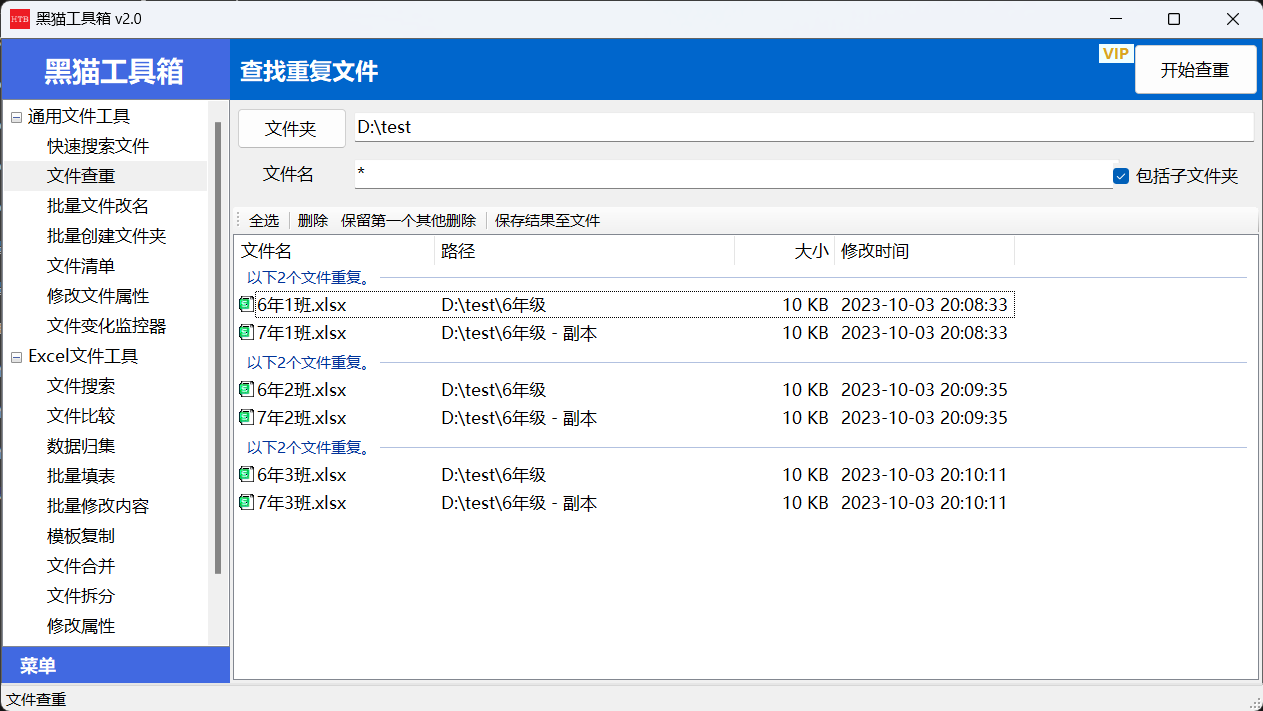Open 批量创建文件夹 tool
This screenshot has width=1263, height=711.
point(106,236)
